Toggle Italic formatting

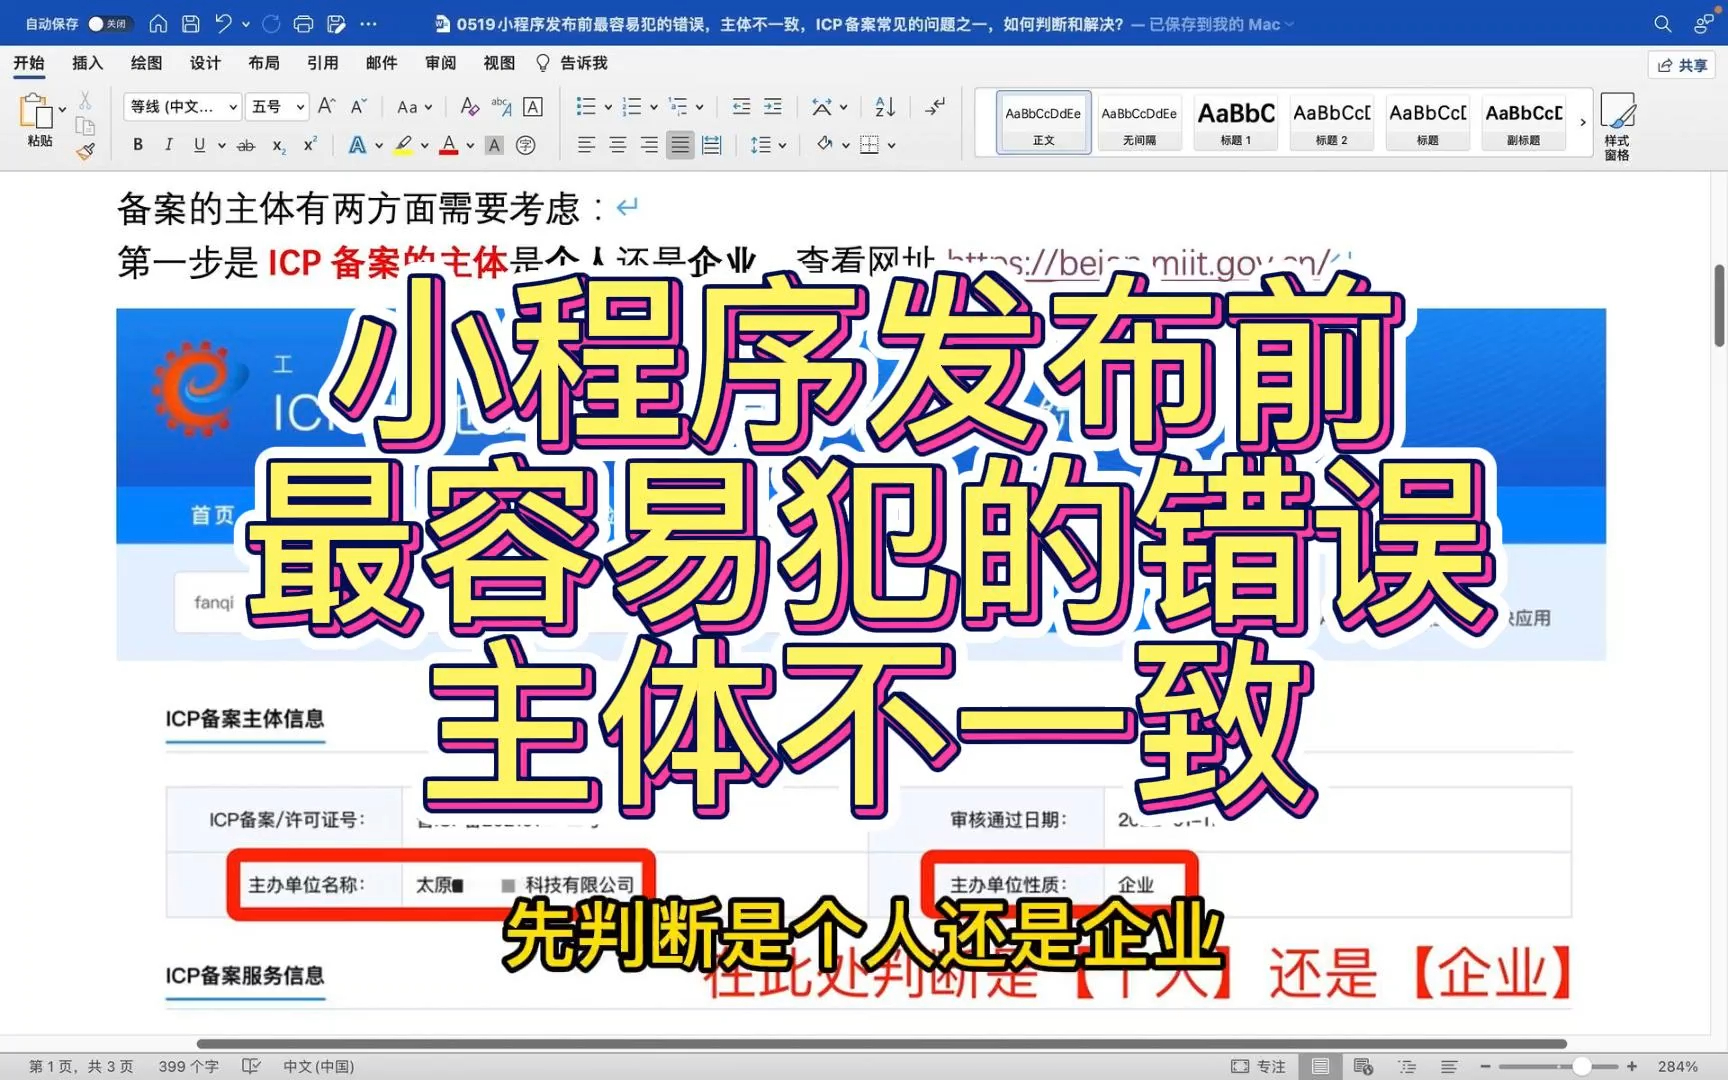[168, 145]
